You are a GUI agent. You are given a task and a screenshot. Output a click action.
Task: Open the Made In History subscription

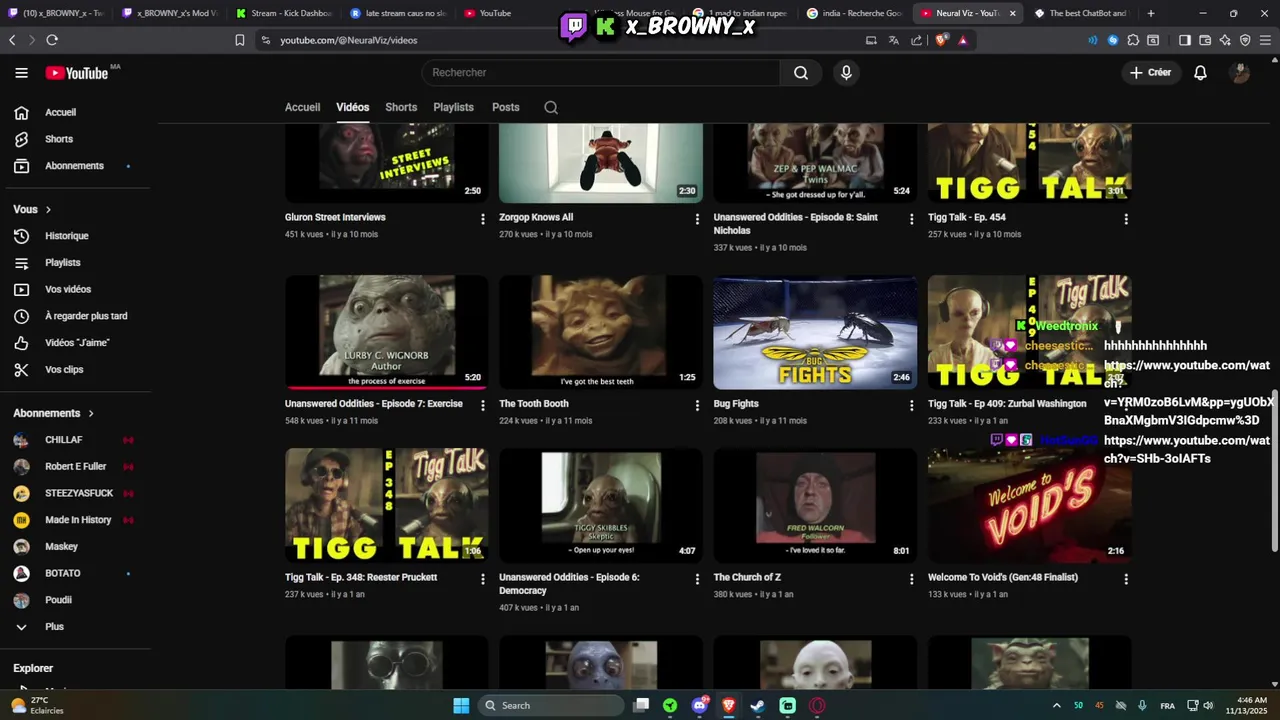tap(78, 520)
